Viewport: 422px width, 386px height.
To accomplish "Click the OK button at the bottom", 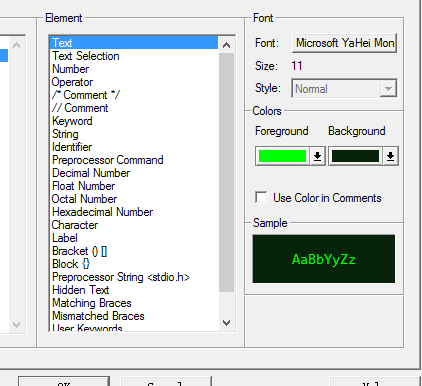I will point(64,382).
